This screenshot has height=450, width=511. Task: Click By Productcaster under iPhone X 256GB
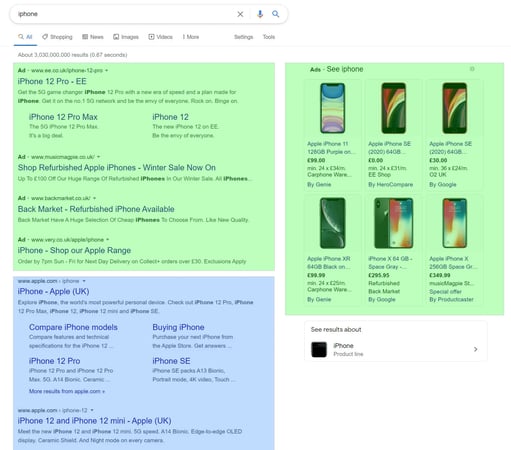point(451,300)
